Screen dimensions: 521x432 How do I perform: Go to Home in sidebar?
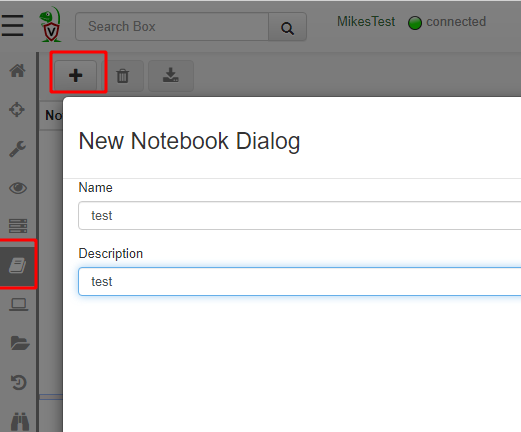(17, 71)
